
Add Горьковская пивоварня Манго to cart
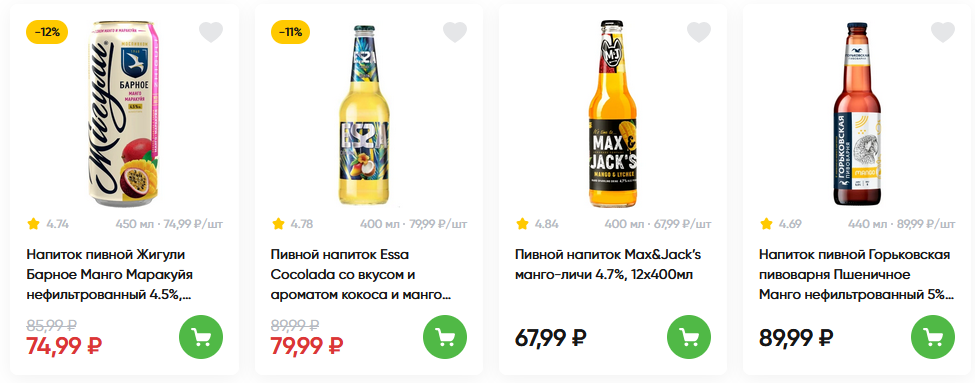(x=933, y=337)
